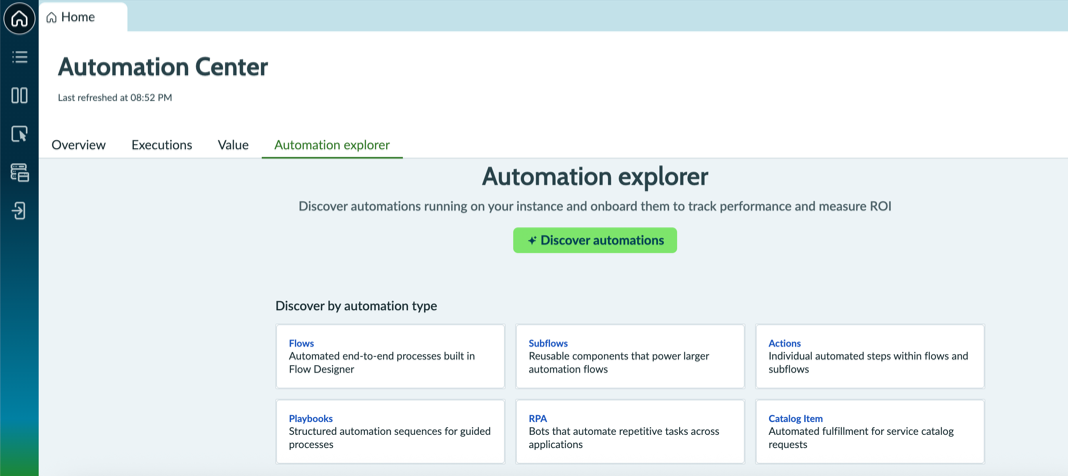The height and width of the screenshot is (476, 1068).
Task: Click the "Discover automations running on your instance" subtitle
Action: pyautogui.click(x=595, y=207)
